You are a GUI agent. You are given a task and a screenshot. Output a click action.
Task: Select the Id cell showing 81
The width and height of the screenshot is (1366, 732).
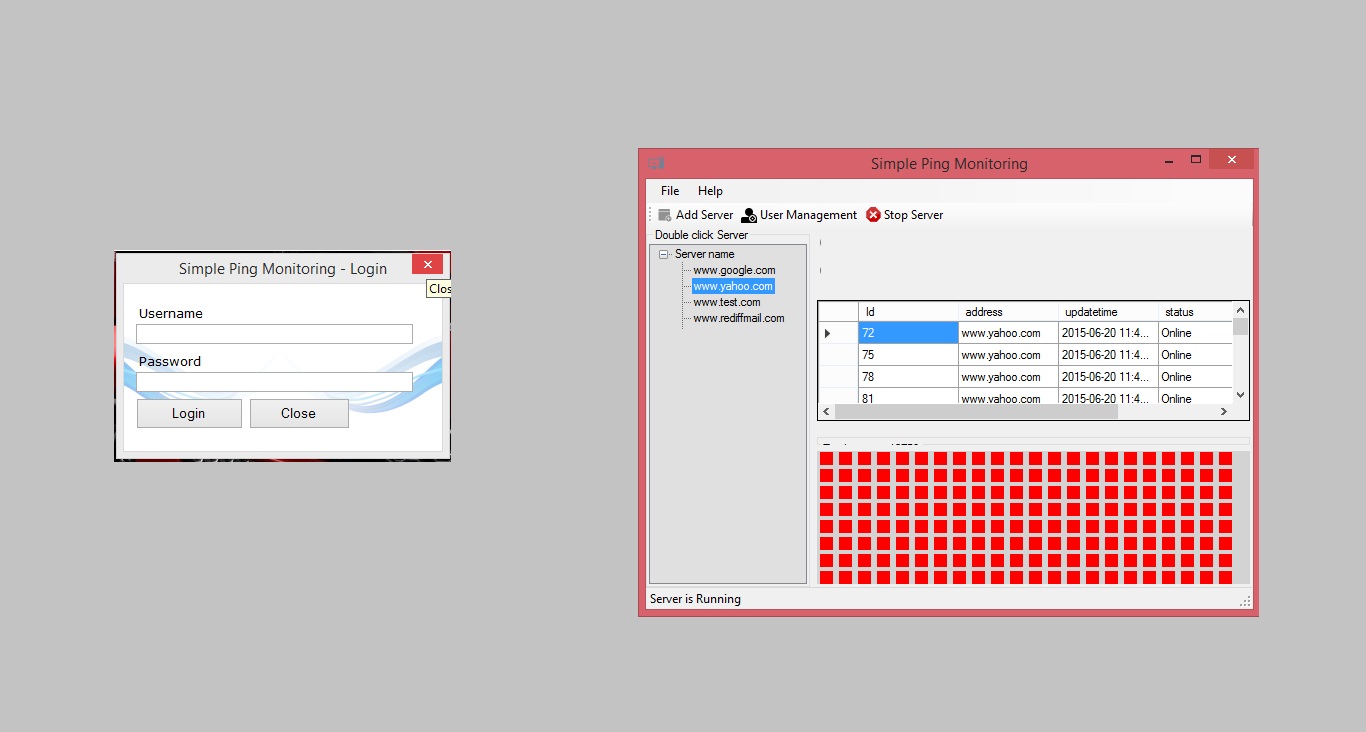coord(908,397)
